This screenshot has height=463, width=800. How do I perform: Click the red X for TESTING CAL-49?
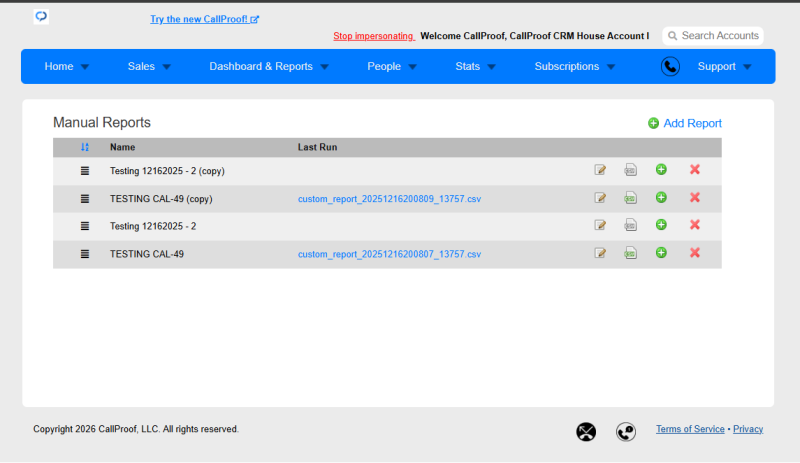[x=695, y=252]
